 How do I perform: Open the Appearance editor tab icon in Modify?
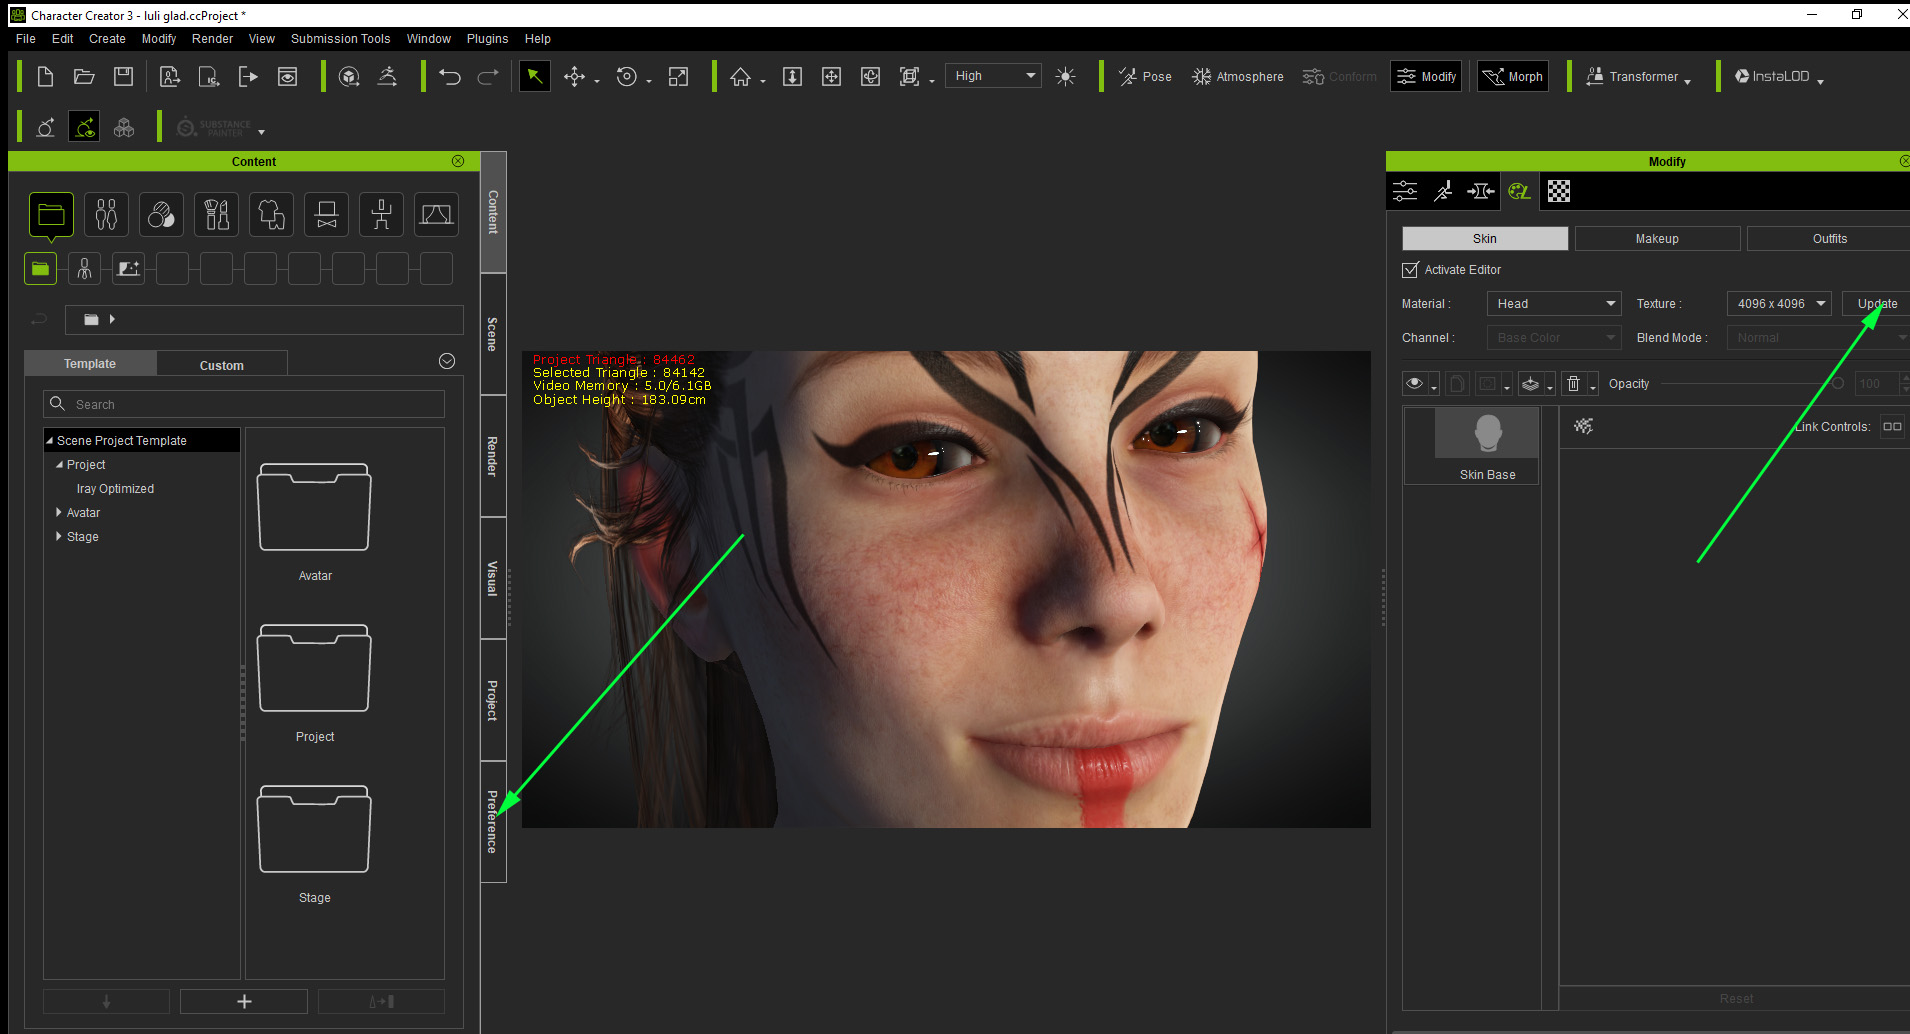click(1519, 192)
